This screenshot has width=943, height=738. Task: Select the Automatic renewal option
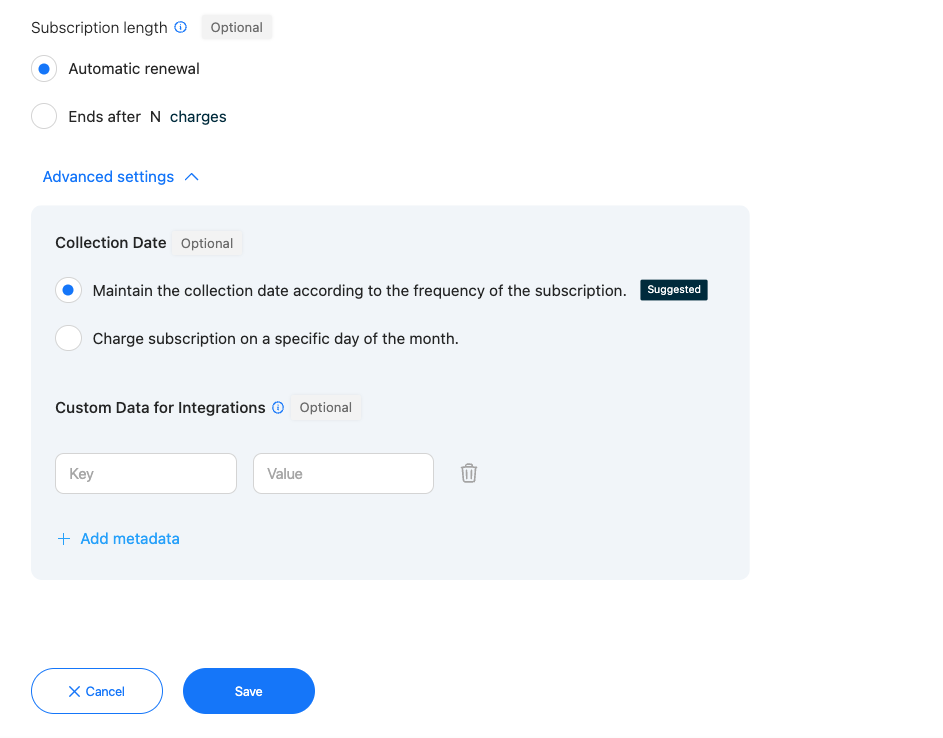[43, 68]
